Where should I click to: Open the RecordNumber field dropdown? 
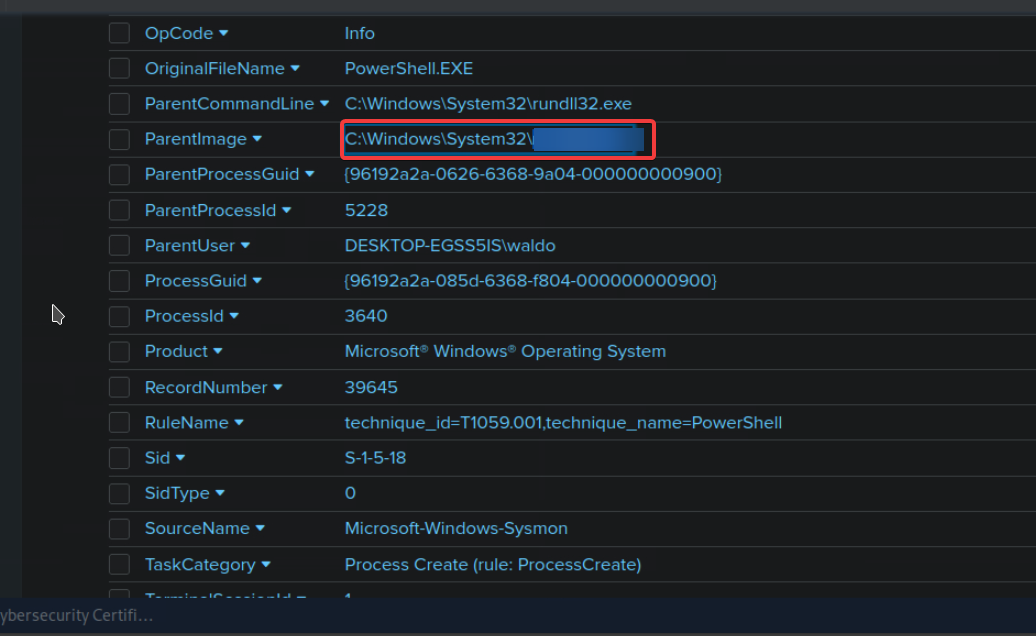click(x=278, y=387)
